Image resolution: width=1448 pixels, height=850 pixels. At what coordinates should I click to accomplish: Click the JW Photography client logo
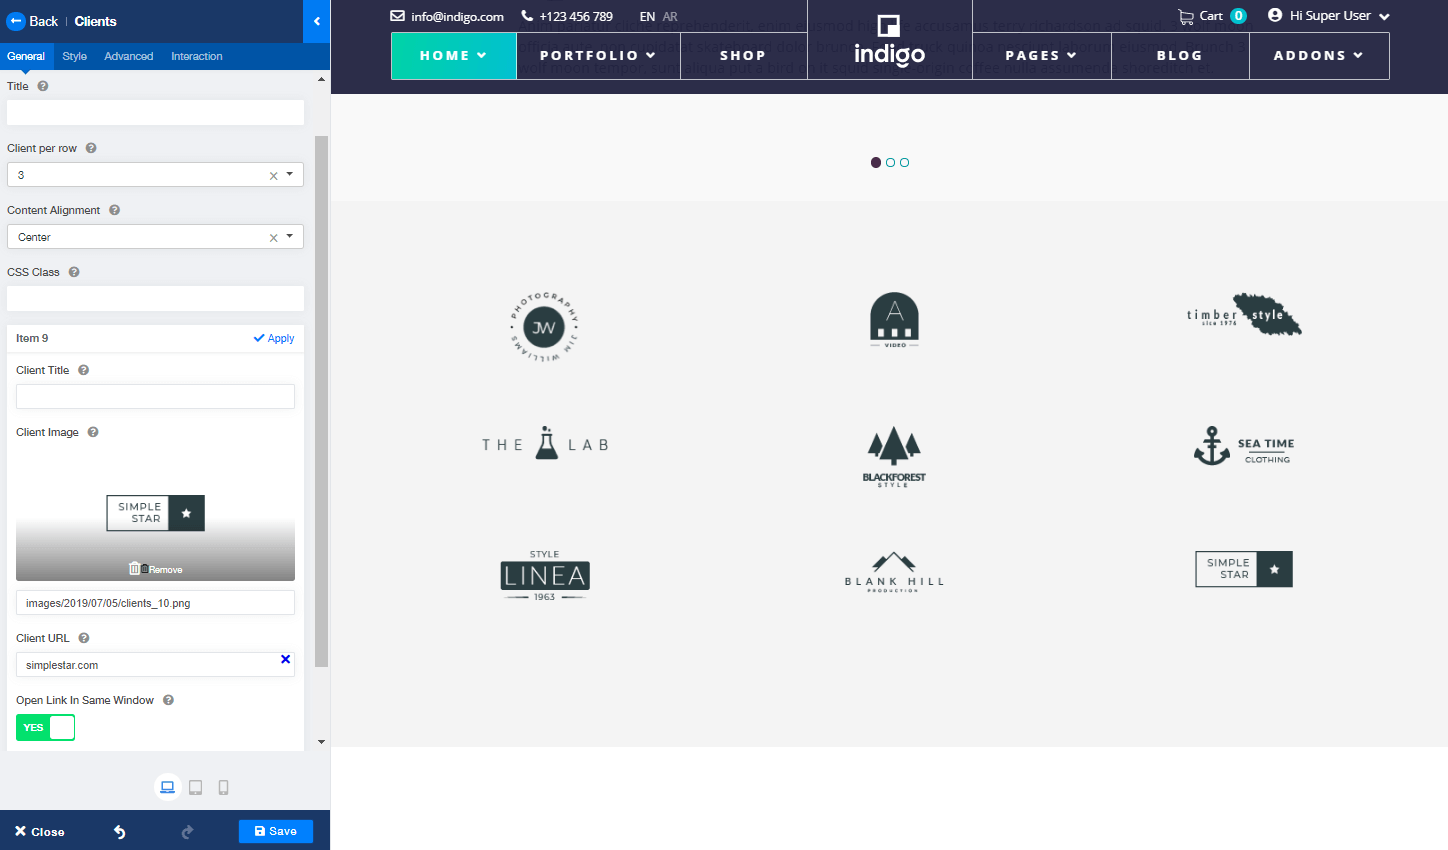point(545,327)
